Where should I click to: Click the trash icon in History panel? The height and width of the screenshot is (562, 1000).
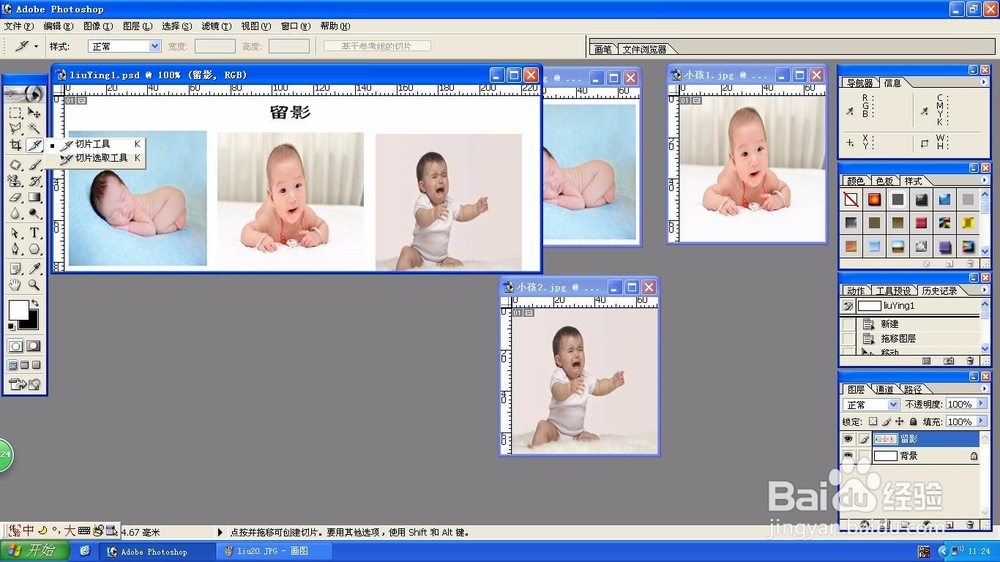point(970,361)
